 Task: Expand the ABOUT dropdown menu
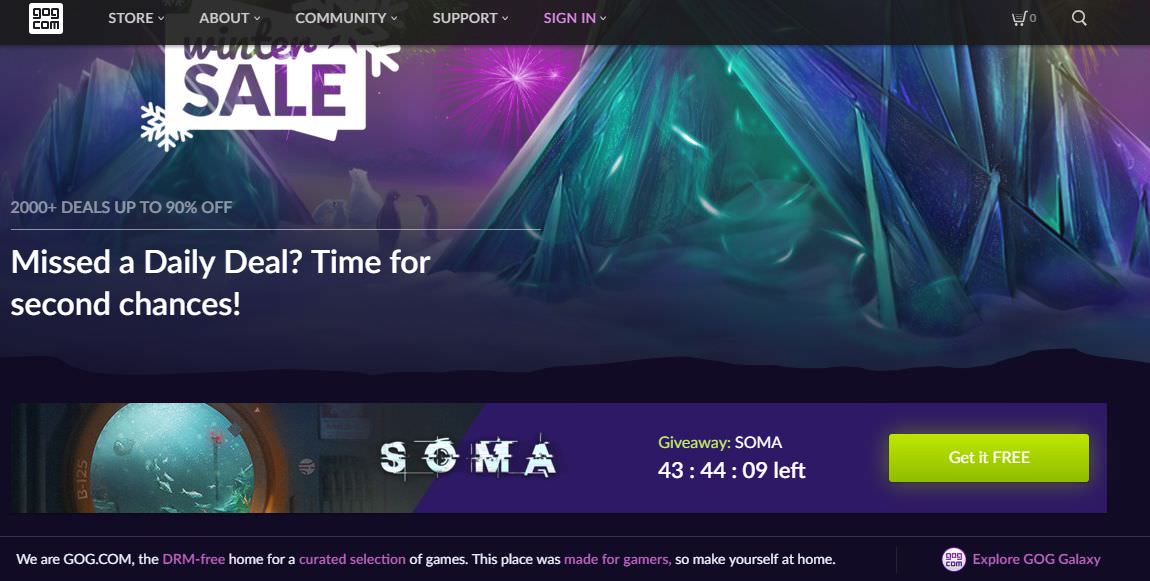click(230, 18)
